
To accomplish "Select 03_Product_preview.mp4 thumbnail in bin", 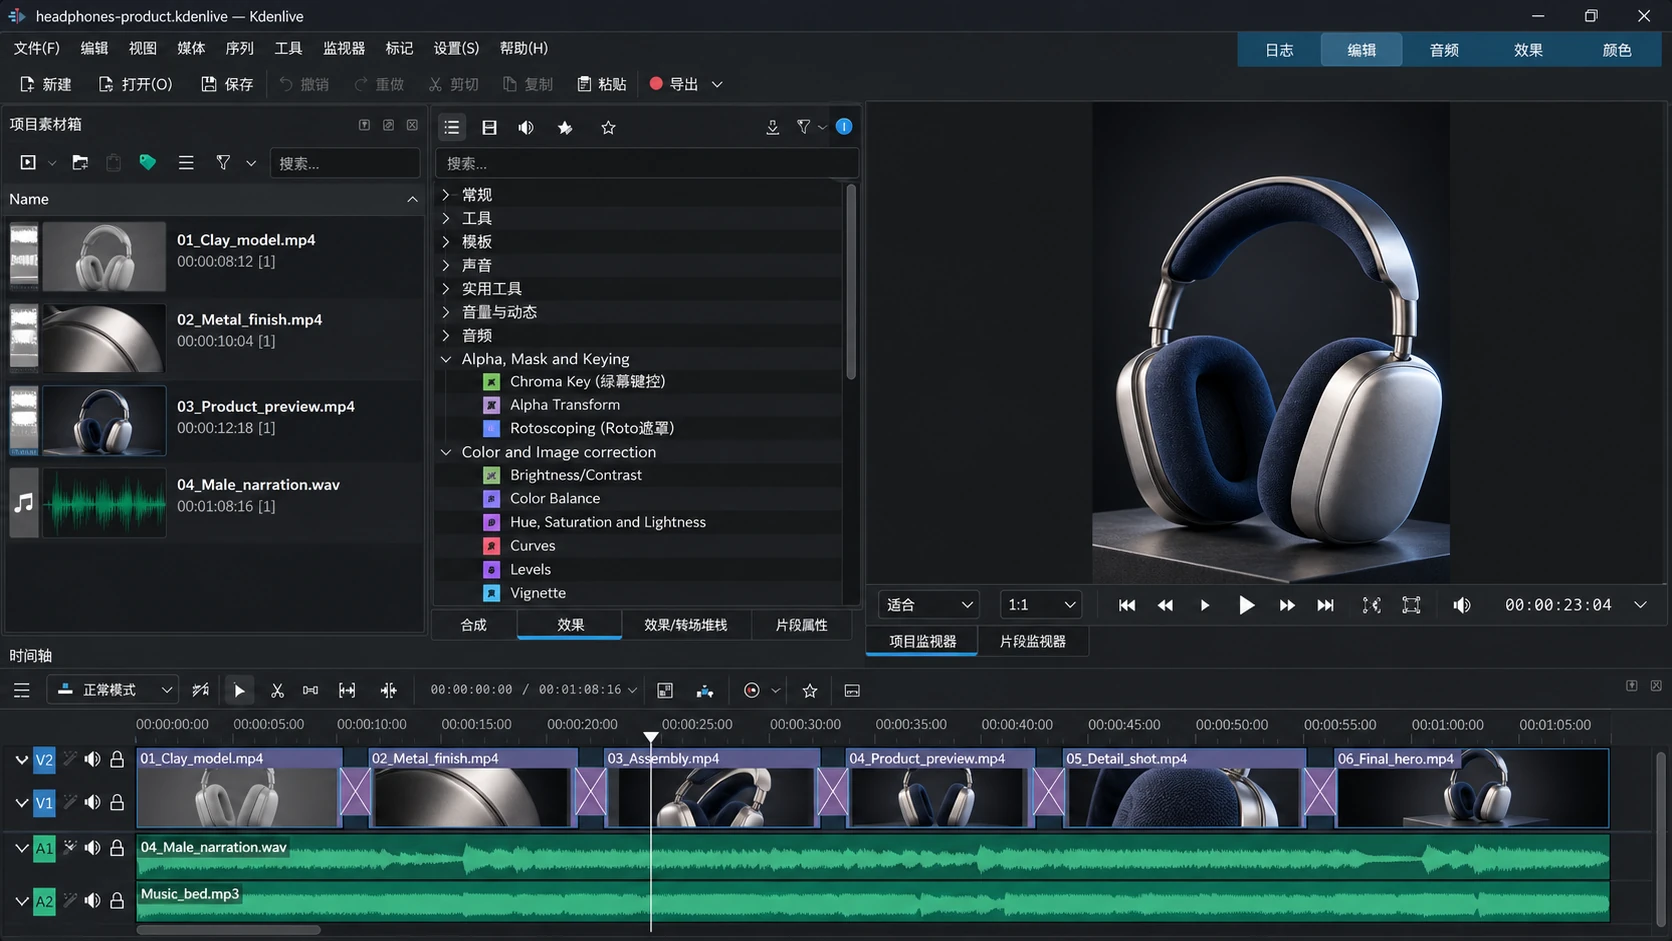I will [x=104, y=421].
